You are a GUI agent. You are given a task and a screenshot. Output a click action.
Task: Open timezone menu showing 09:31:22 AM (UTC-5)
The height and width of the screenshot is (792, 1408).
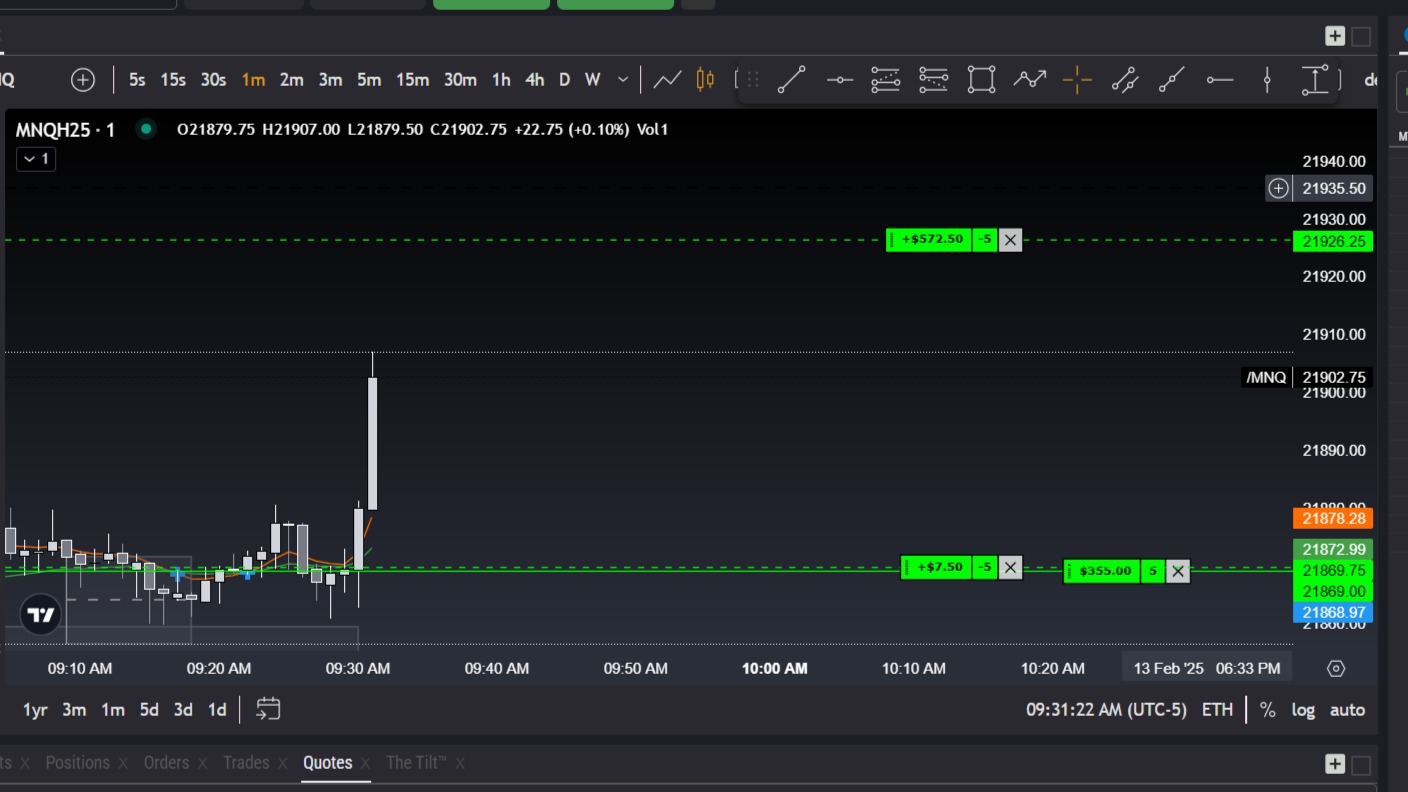tap(1106, 710)
